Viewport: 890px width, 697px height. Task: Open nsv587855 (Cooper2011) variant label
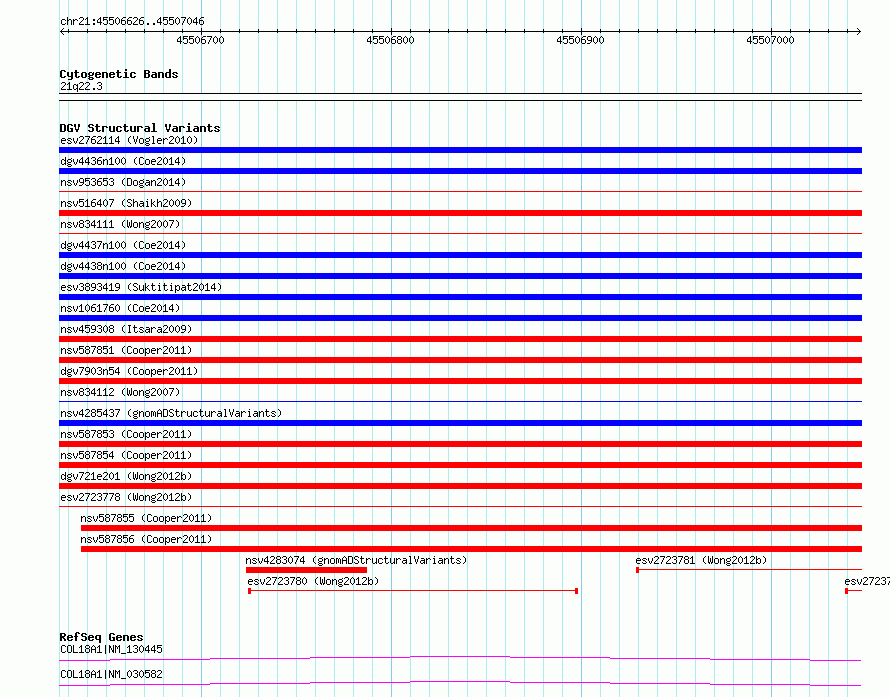[146, 518]
